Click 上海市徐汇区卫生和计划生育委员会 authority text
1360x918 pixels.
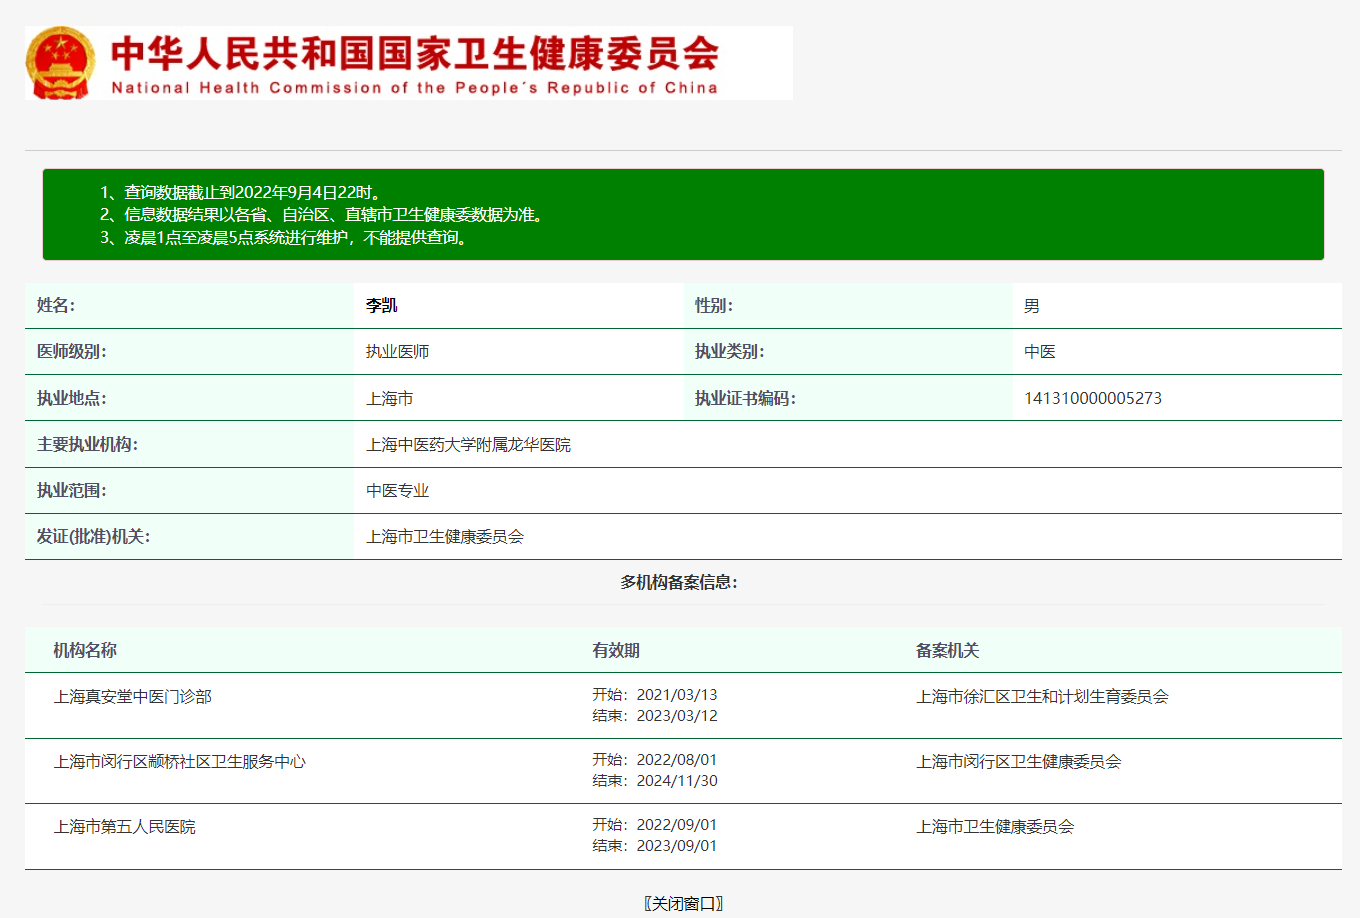pos(1043,696)
